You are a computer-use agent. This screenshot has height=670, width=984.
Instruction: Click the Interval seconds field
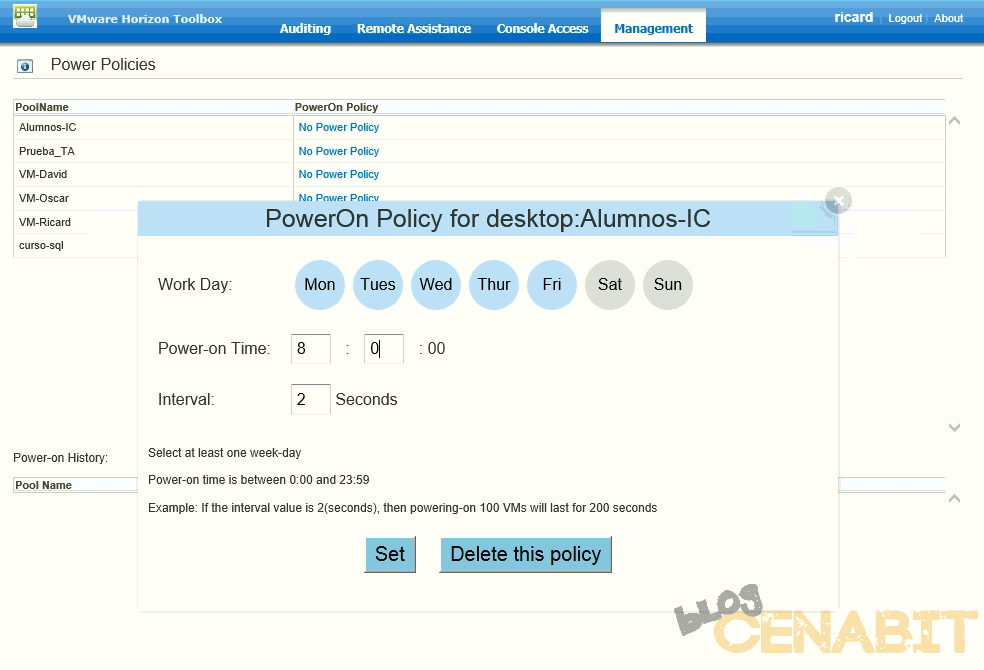(x=311, y=400)
